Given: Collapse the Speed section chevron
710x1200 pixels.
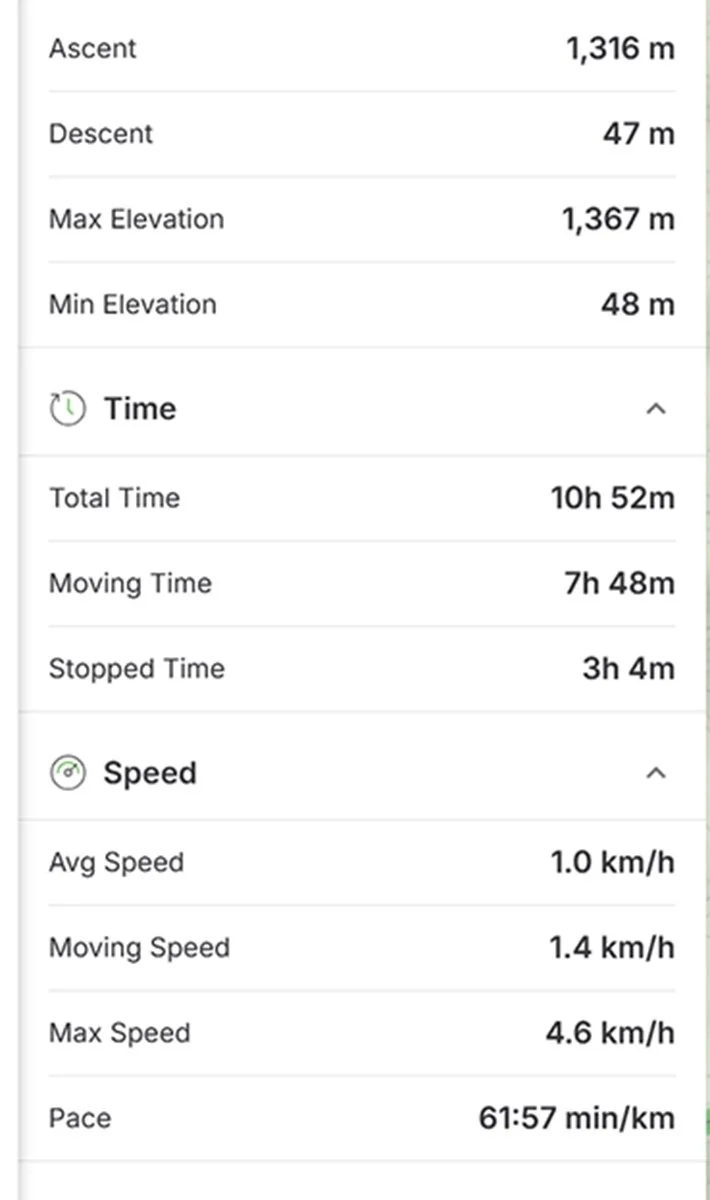Looking at the screenshot, I should pos(656,773).
